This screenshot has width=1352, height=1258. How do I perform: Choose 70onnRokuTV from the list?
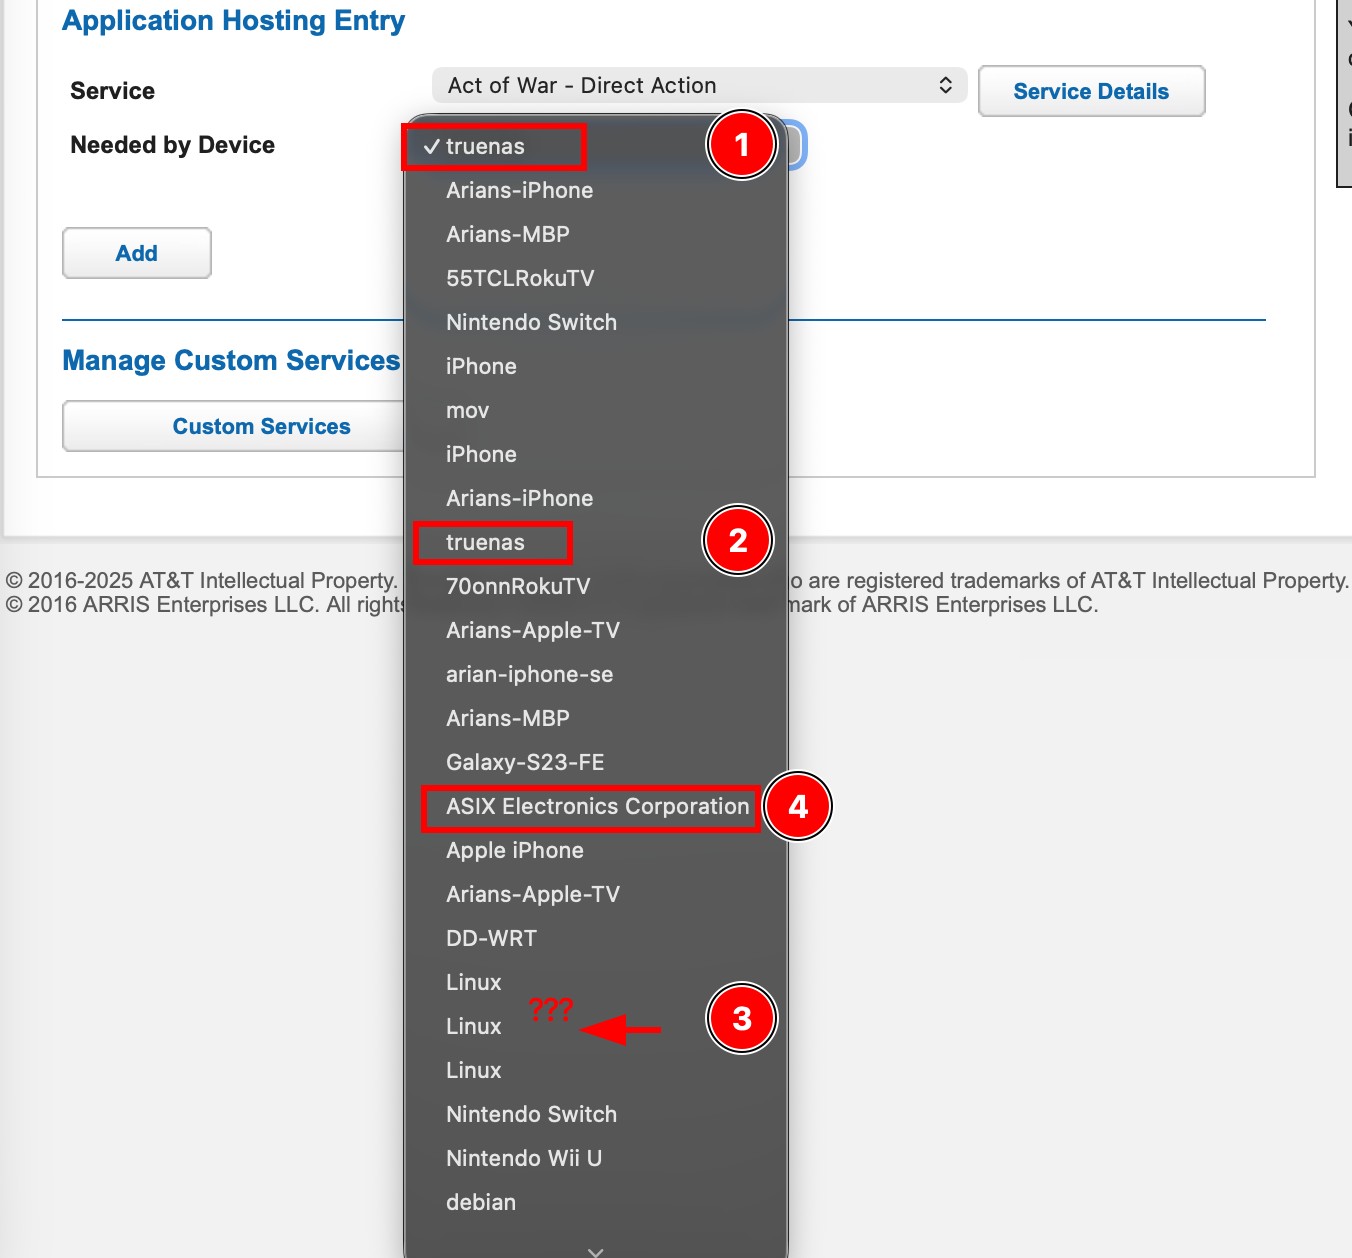coord(519,586)
